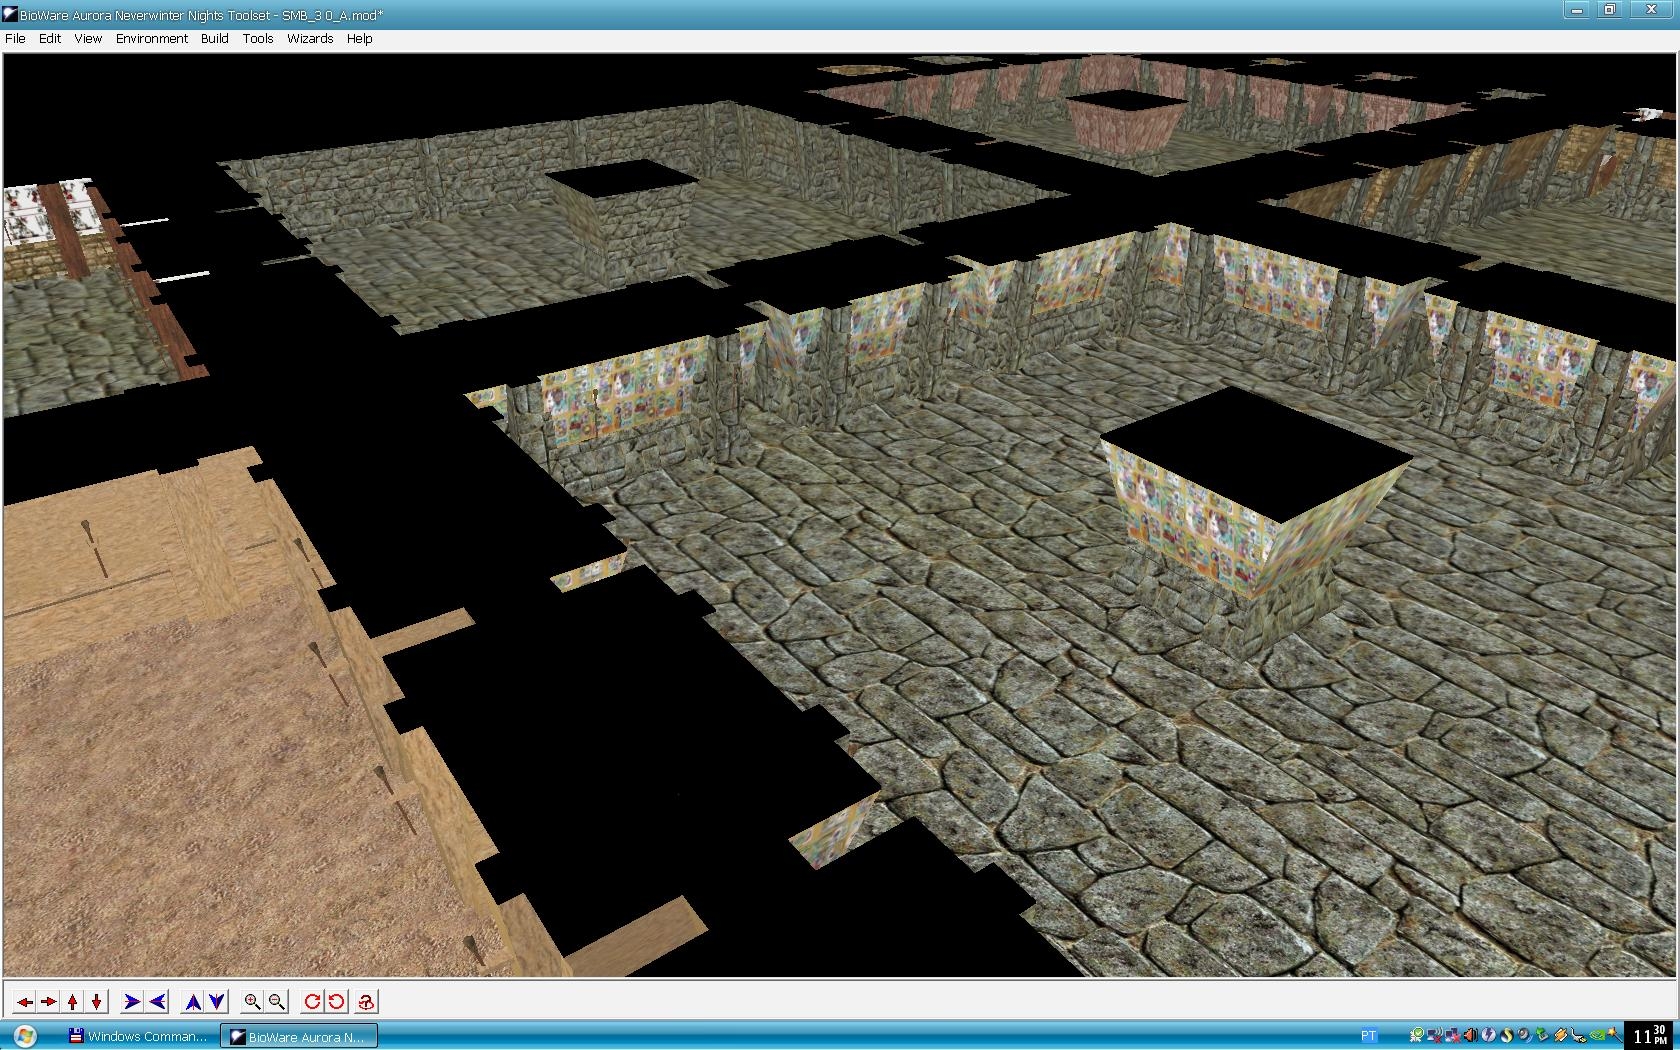Image resolution: width=1680 pixels, height=1050 pixels.
Task: Click the PT language indicator in tray
Action: 1369,1036
